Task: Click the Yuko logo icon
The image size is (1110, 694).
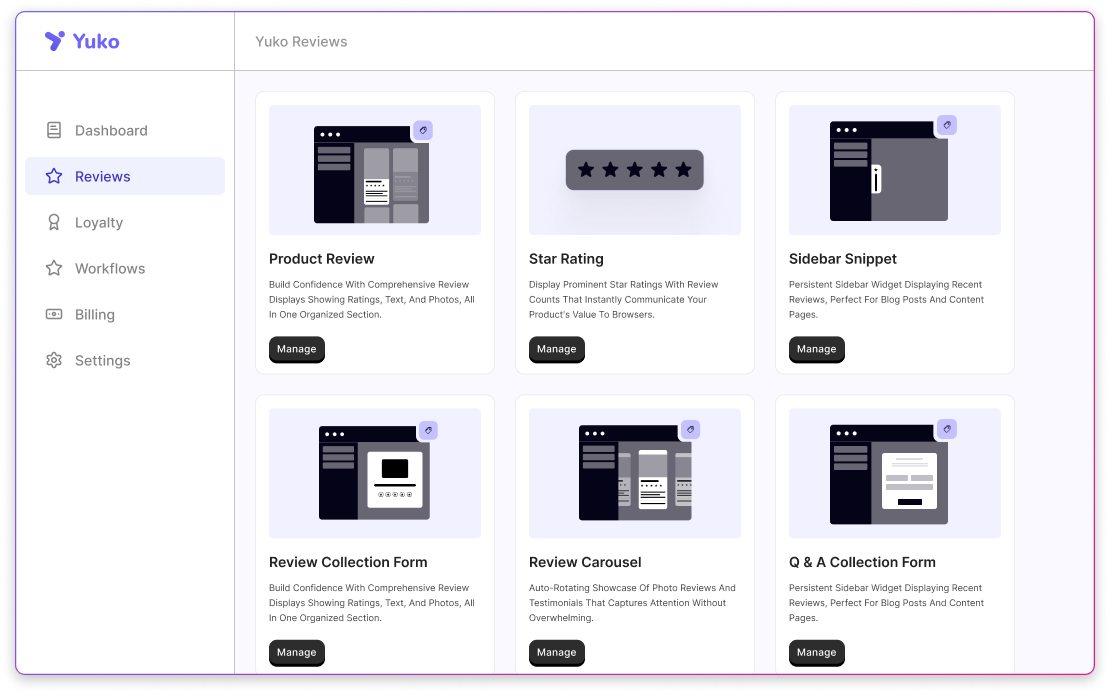Action: [x=53, y=41]
